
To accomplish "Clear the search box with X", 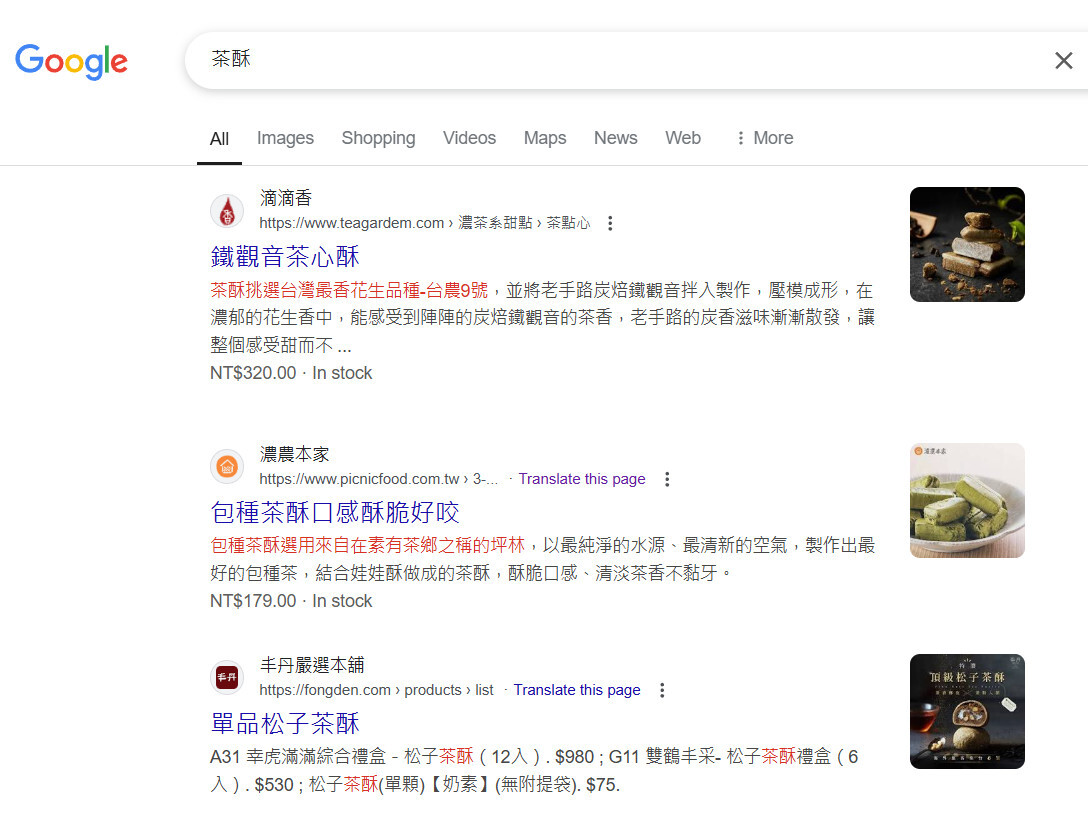I will coord(1063,61).
